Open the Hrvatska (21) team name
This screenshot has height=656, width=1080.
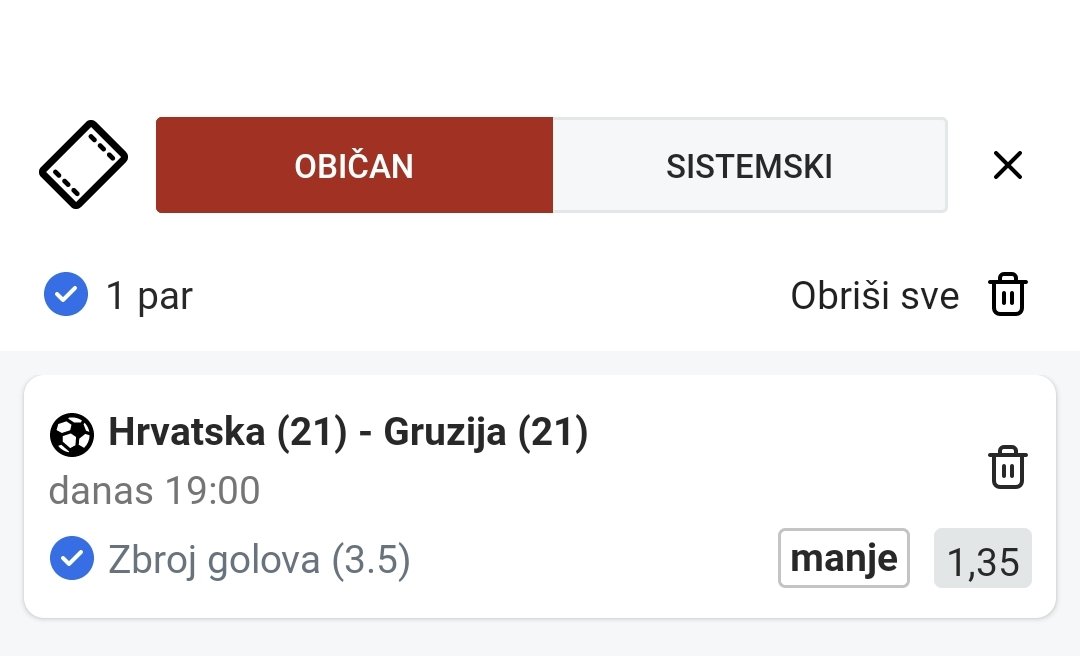228,432
